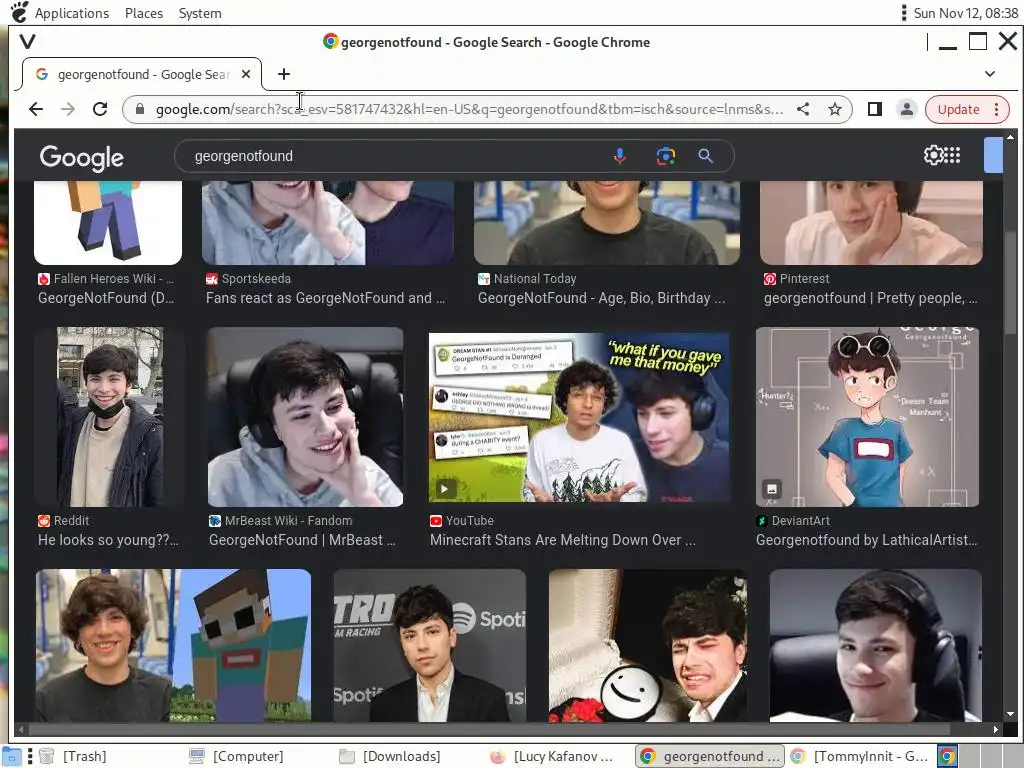Start voice search with the microphone

point(620,156)
